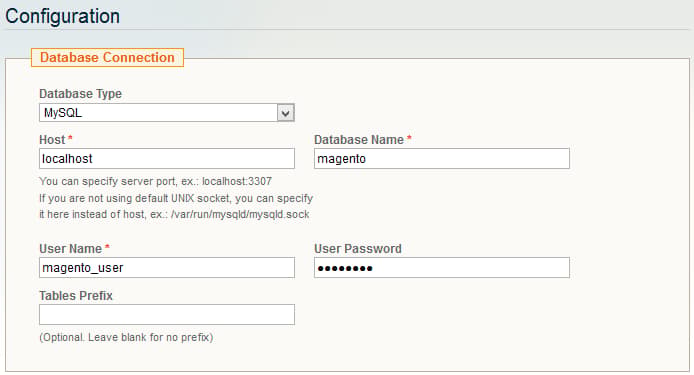Click the User Password field
The width and height of the screenshot is (694, 375).
(x=442, y=267)
